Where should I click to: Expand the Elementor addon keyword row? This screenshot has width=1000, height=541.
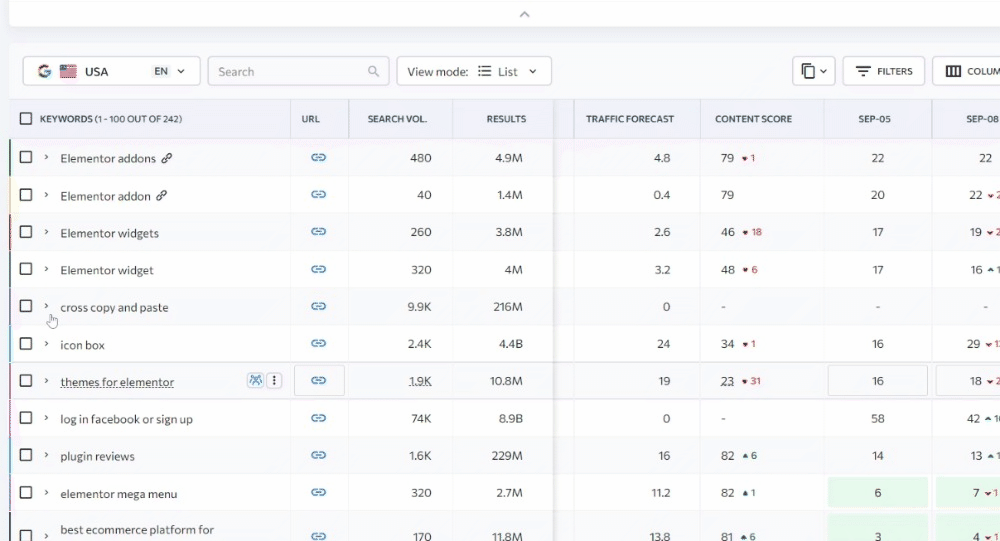tap(46, 195)
